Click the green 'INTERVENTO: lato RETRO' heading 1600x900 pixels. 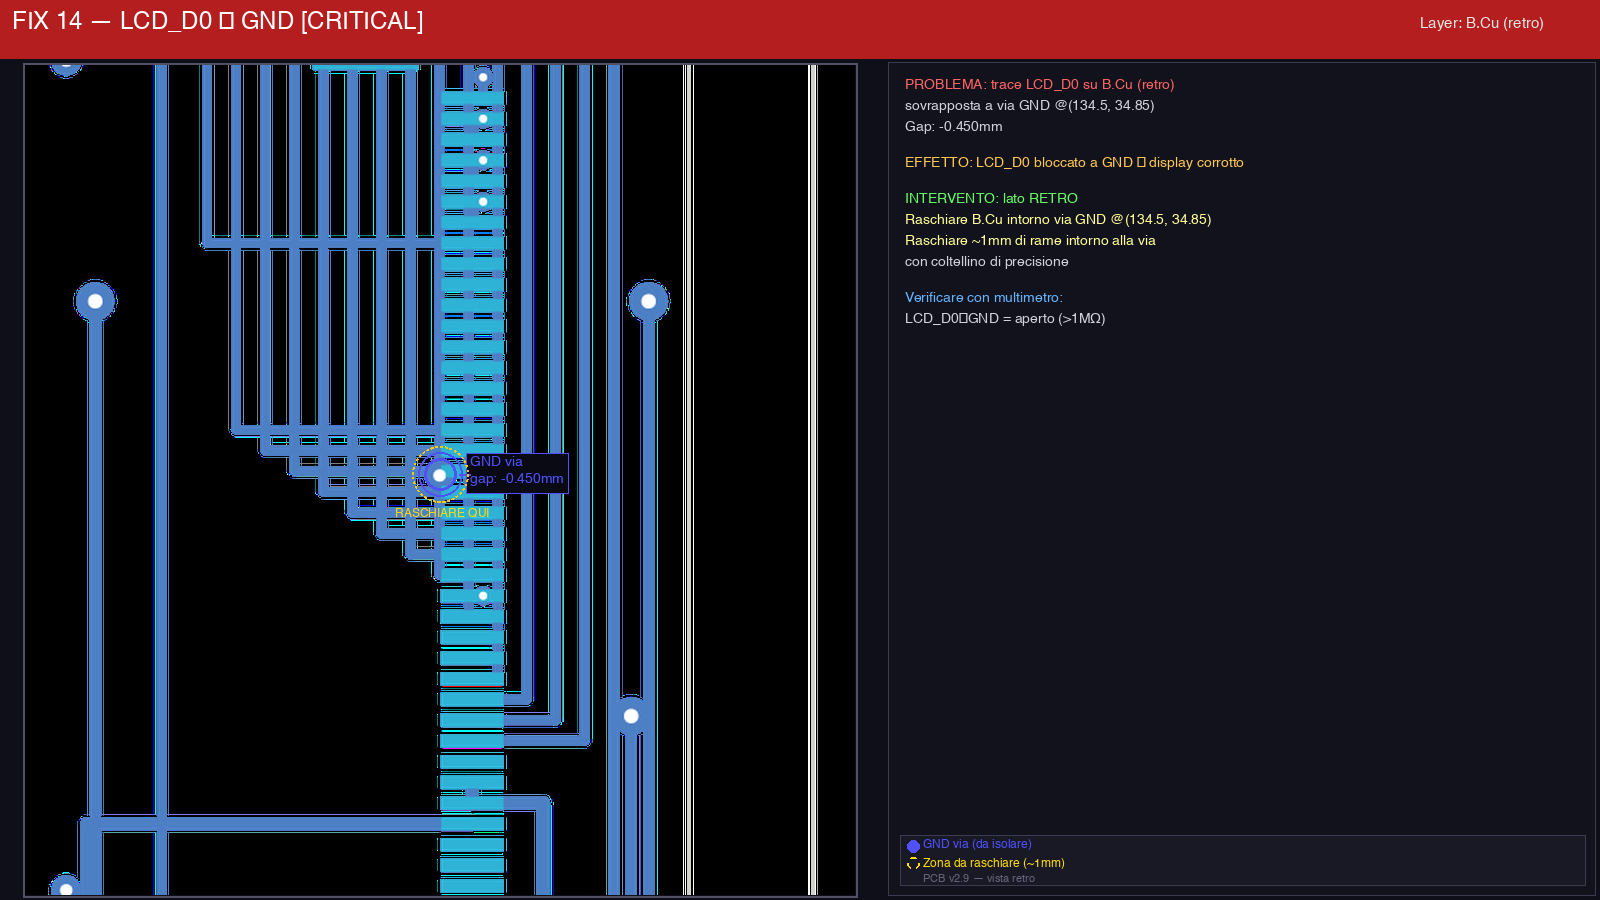click(x=991, y=199)
